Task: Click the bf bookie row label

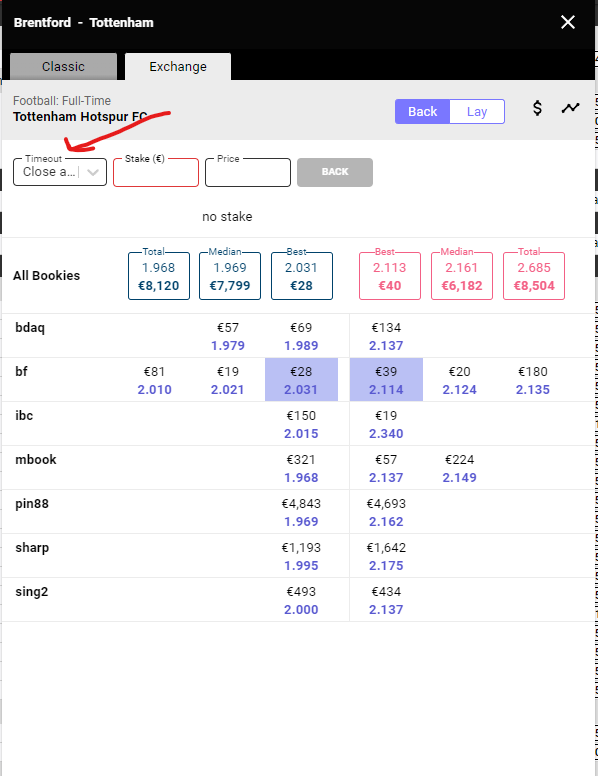Action: [x=21, y=372]
